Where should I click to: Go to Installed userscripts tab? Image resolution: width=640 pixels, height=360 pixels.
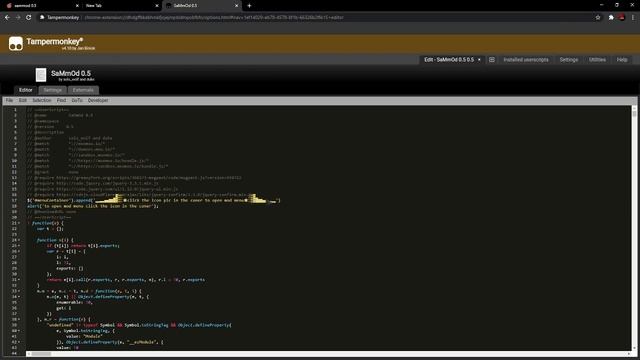(x=526, y=60)
